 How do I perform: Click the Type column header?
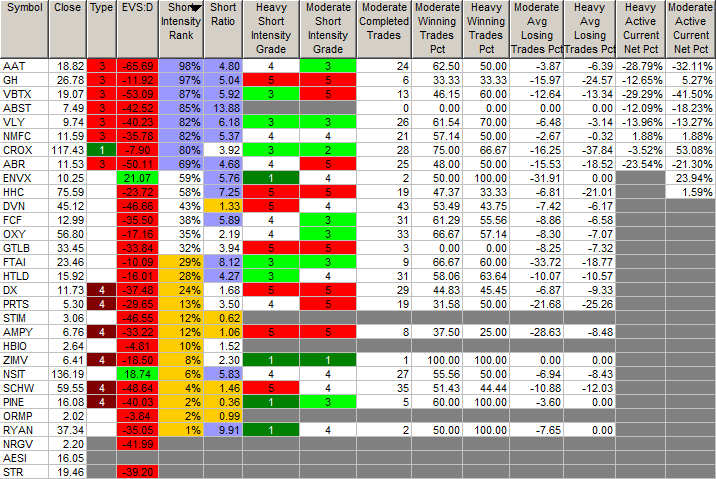click(x=101, y=29)
